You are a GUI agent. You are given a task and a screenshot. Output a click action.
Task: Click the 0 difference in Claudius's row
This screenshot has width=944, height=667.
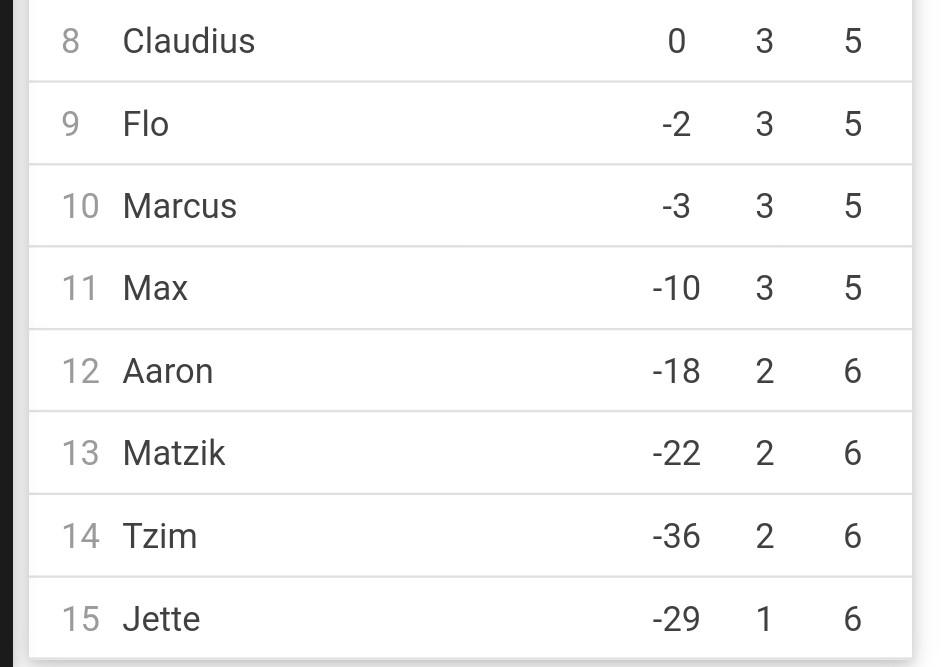click(677, 41)
